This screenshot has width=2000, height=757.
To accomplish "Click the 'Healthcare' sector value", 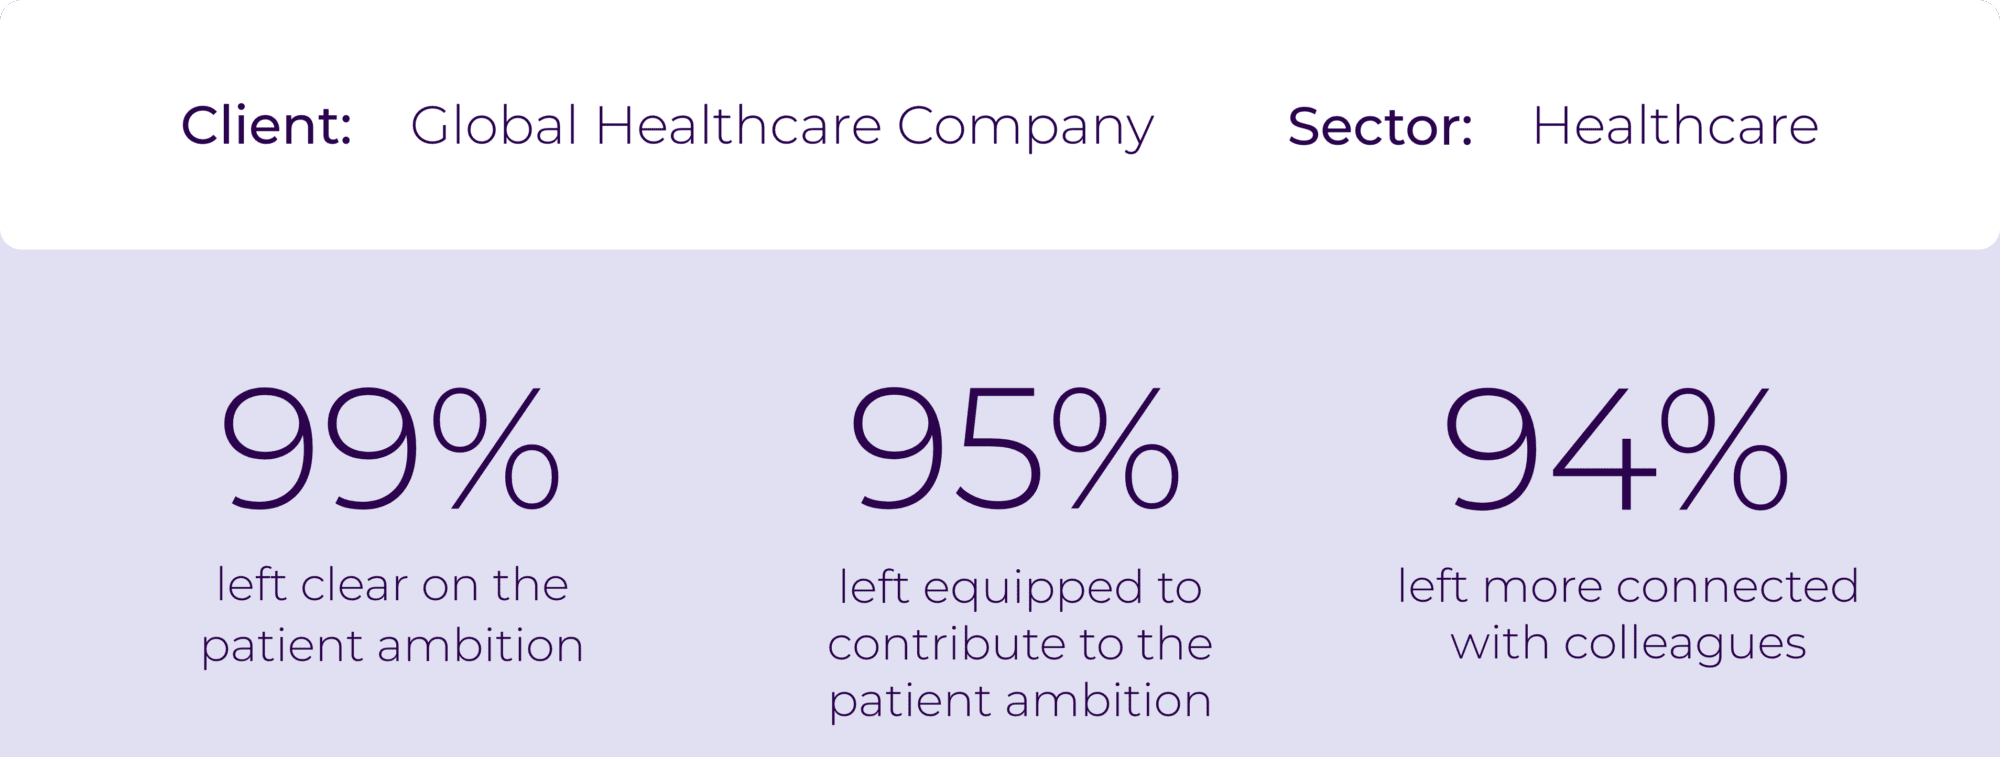I will coord(1675,125).
